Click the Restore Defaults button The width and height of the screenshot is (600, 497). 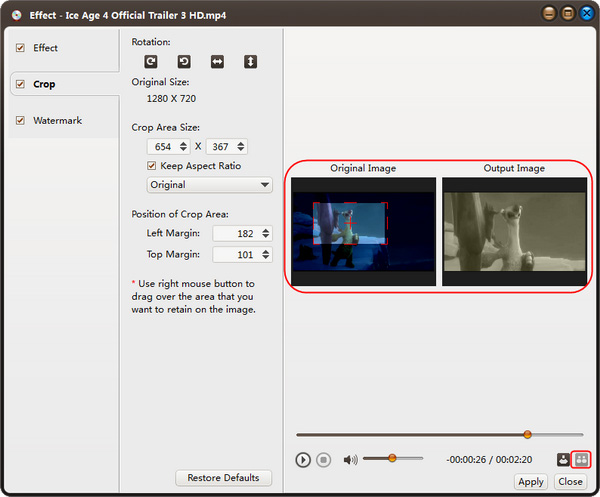pyautogui.click(x=222, y=478)
